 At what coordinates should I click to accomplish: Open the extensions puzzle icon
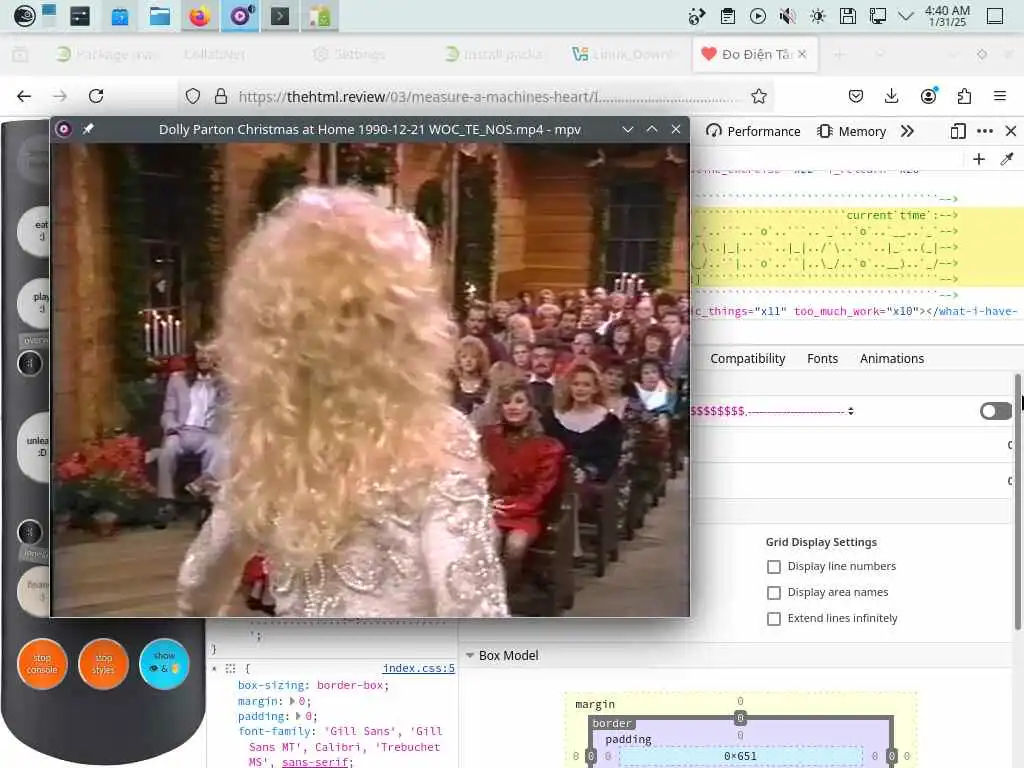coord(964,97)
